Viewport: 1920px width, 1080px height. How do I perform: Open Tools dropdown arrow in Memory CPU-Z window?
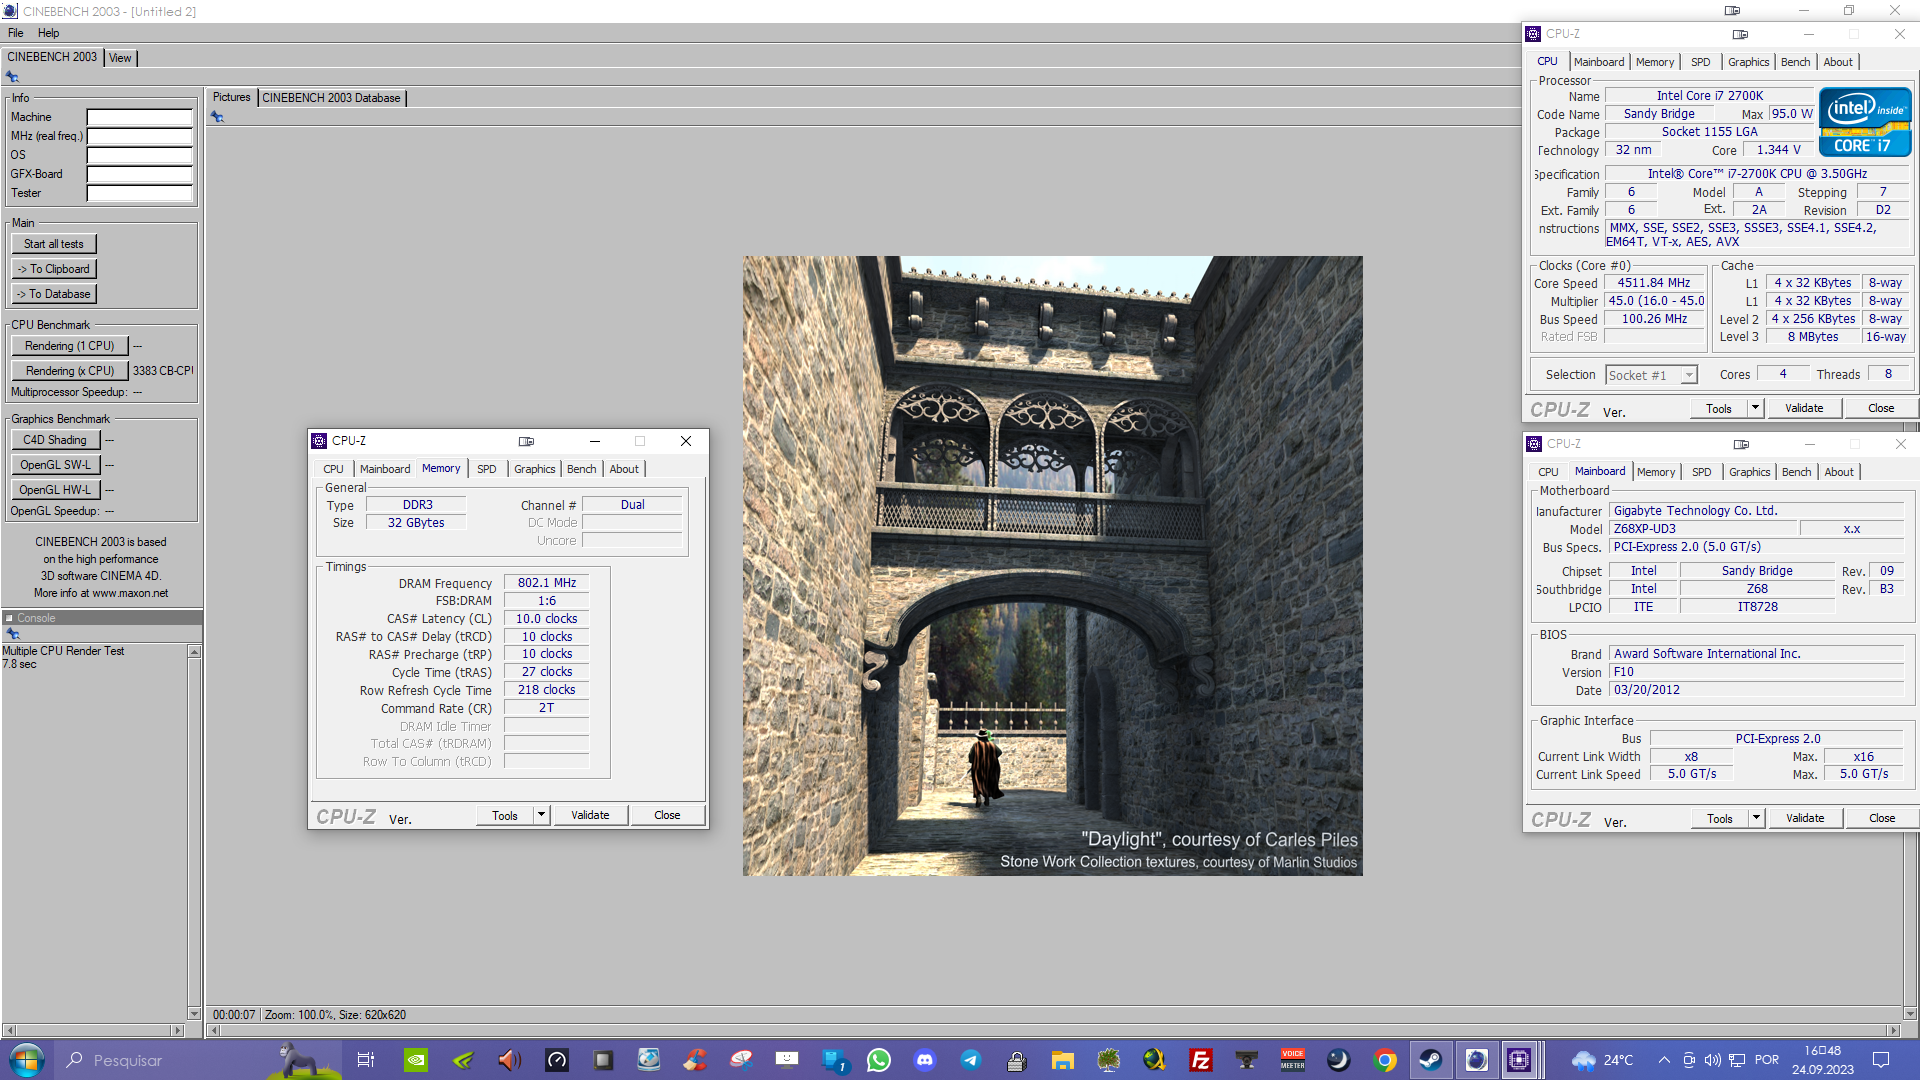(x=541, y=815)
